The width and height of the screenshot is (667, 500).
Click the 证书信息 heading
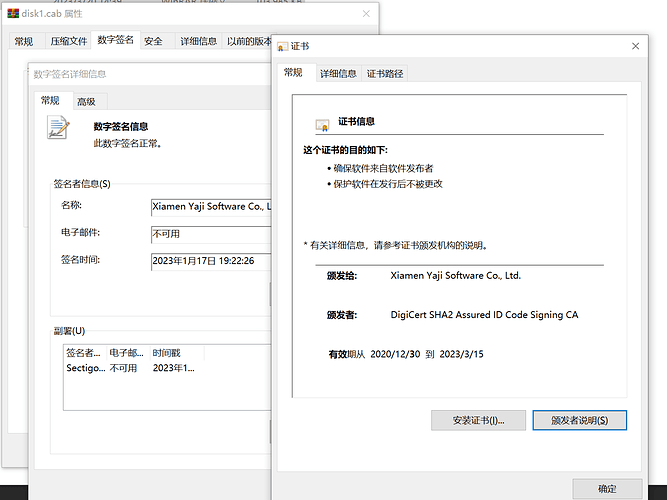click(356, 122)
